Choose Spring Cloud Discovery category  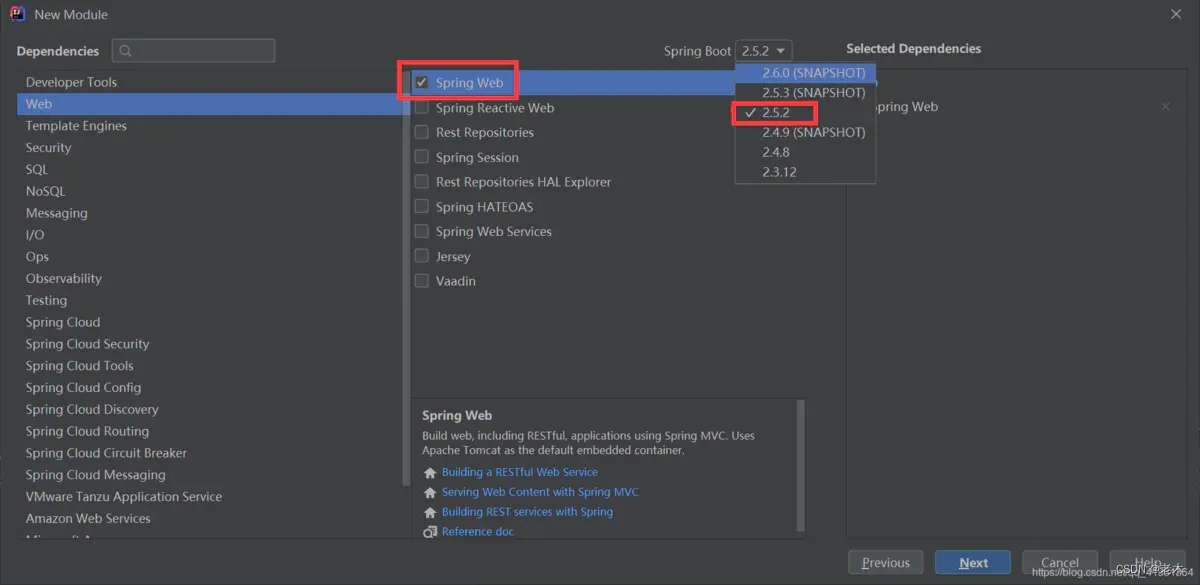click(x=92, y=410)
